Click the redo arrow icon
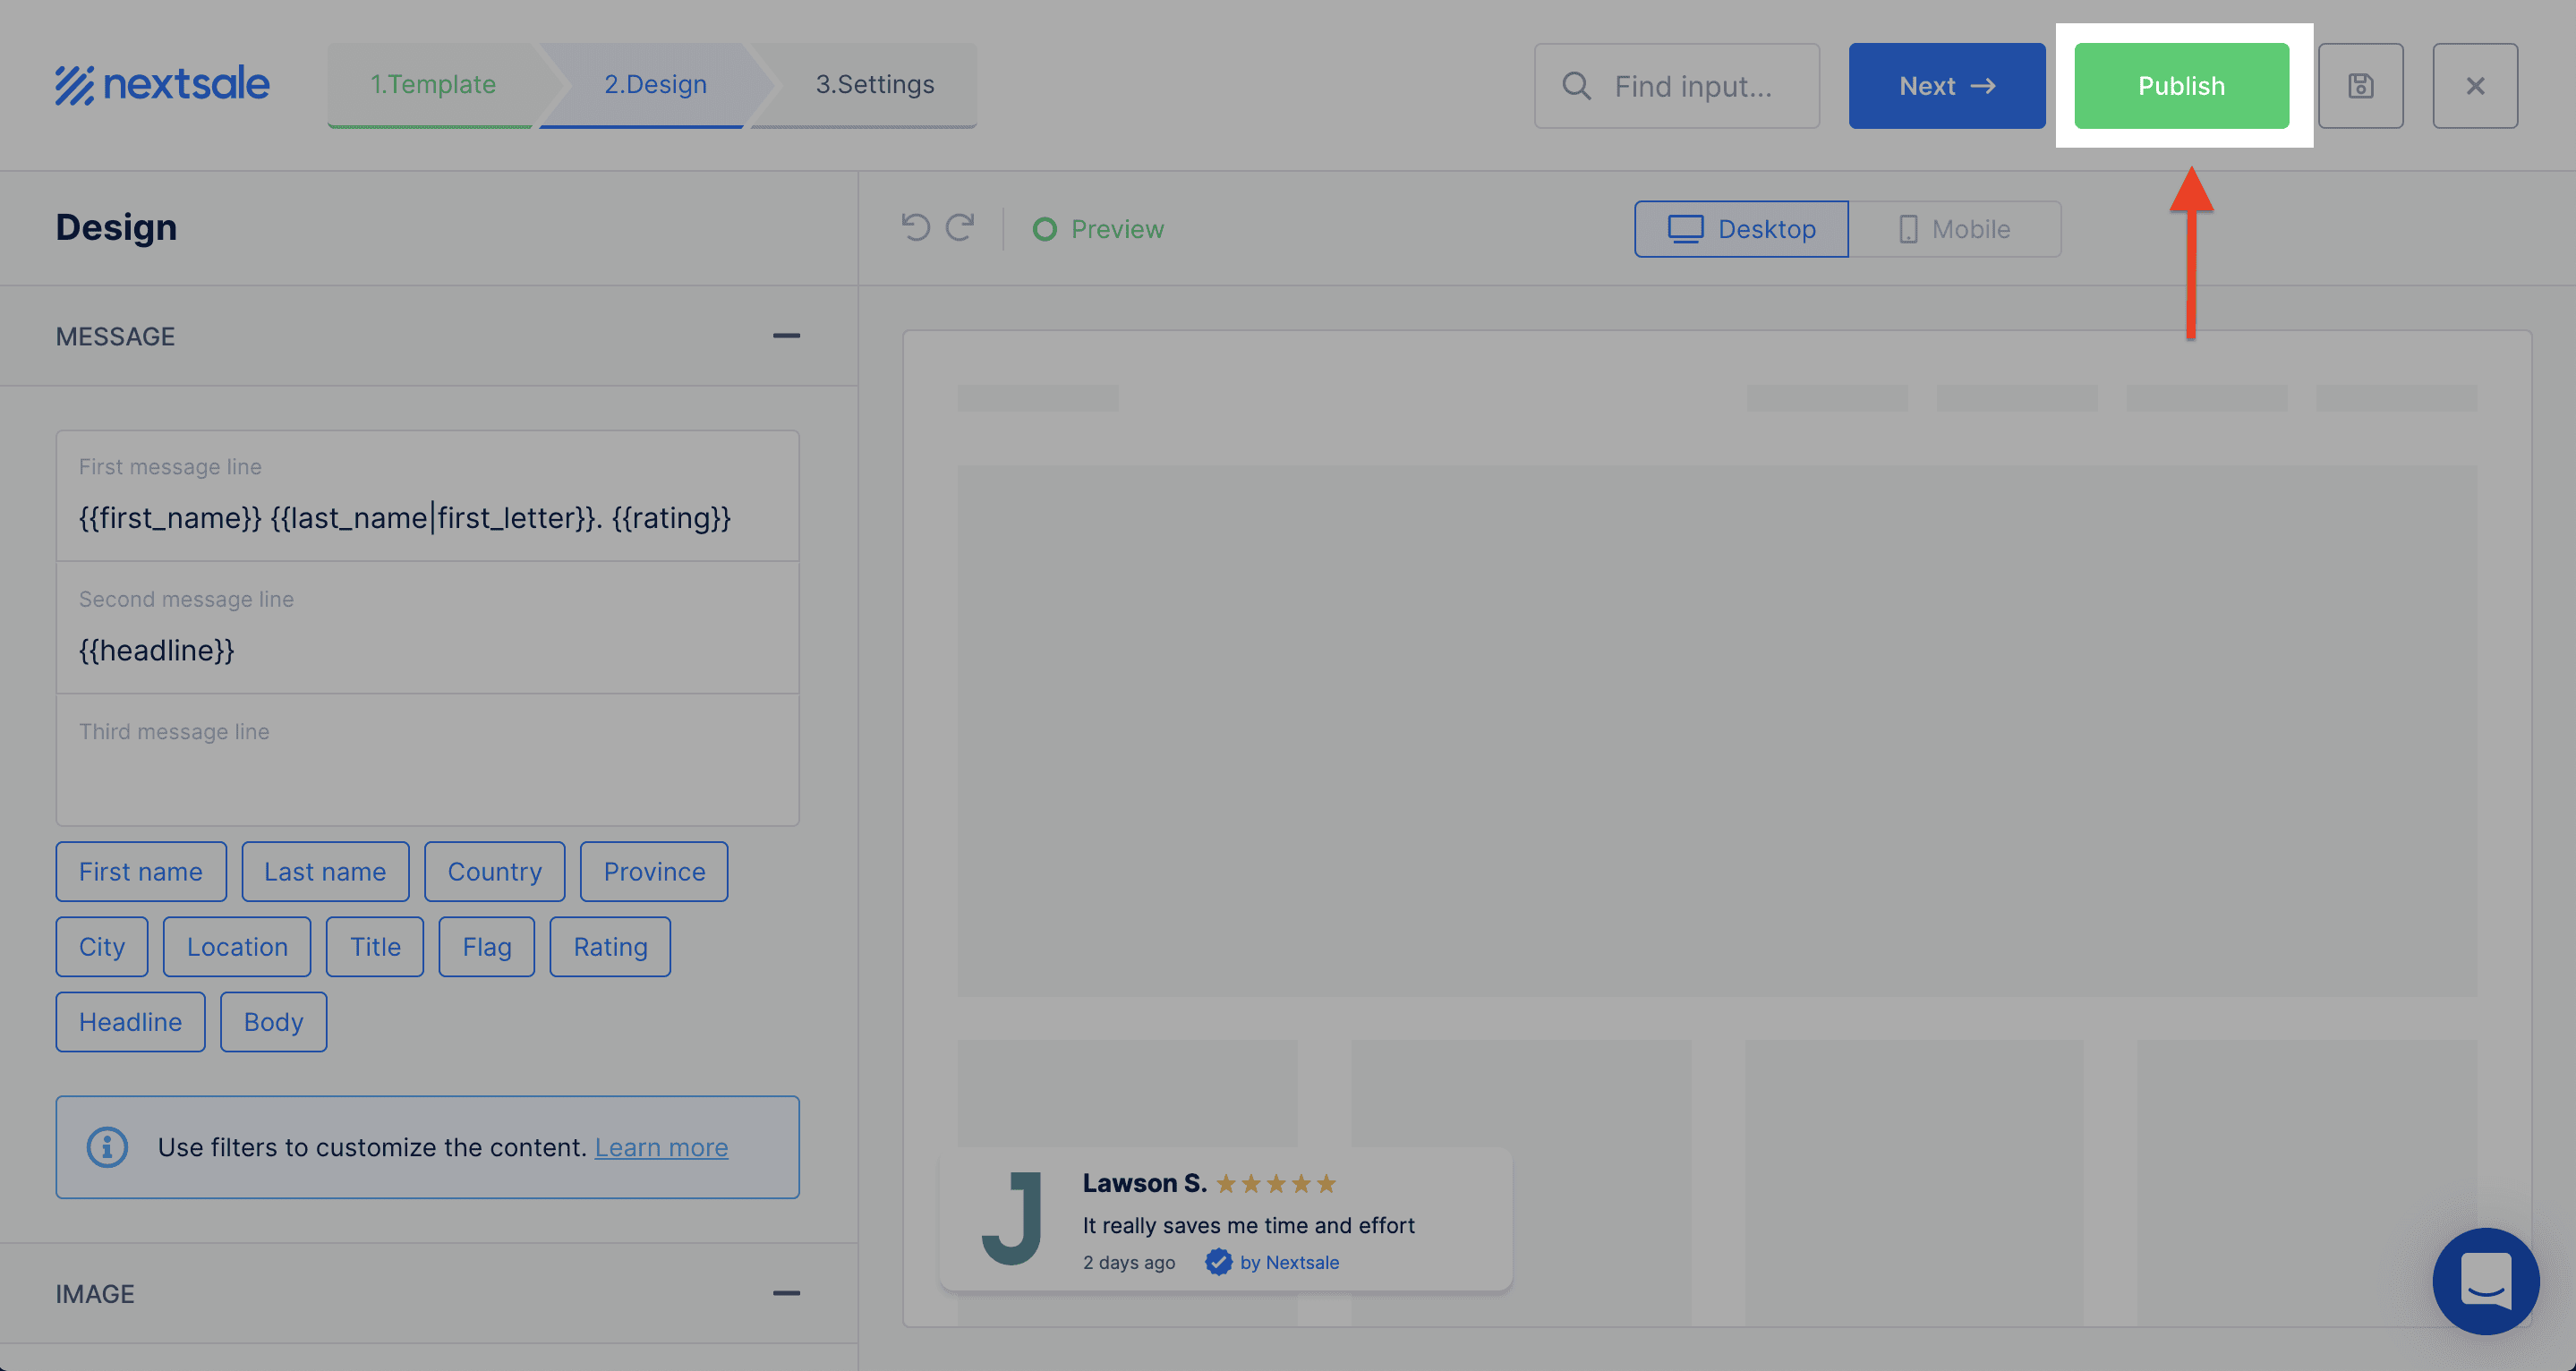2576x1371 pixels. click(961, 228)
